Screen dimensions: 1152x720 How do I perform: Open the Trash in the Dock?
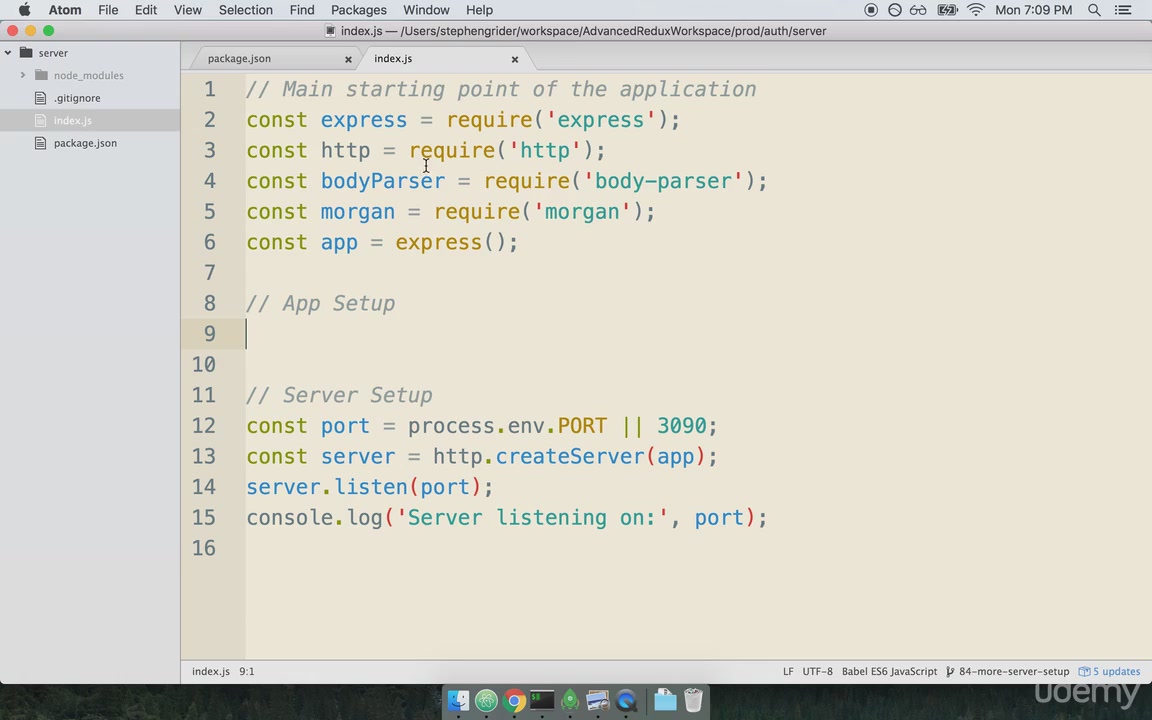(x=693, y=700)
